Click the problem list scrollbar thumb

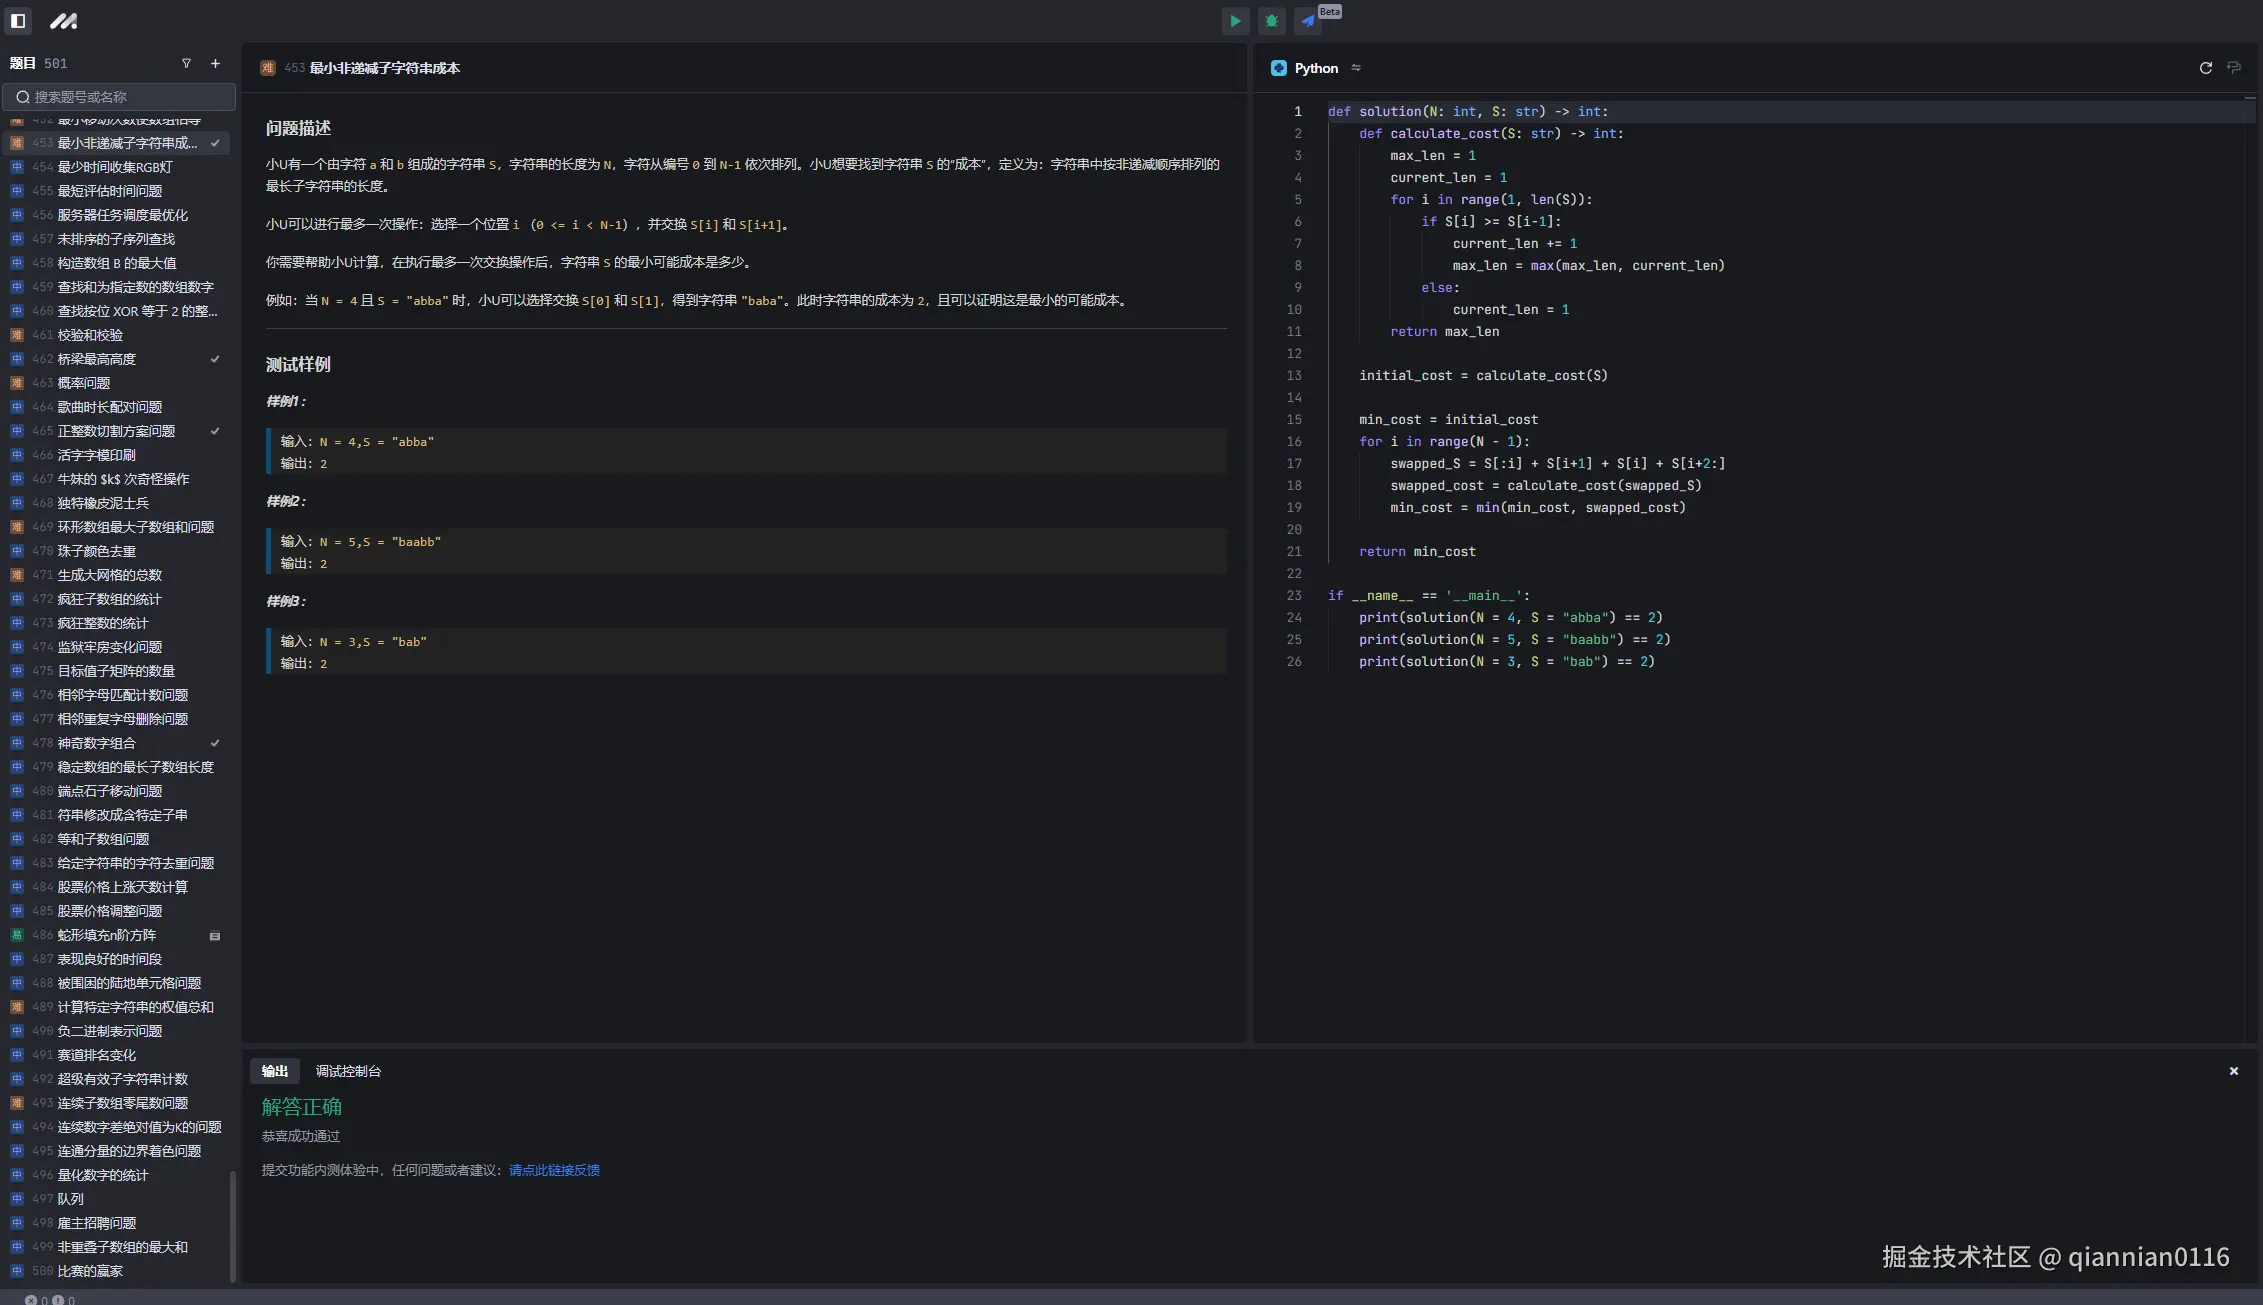click(x=233, y=1225)
